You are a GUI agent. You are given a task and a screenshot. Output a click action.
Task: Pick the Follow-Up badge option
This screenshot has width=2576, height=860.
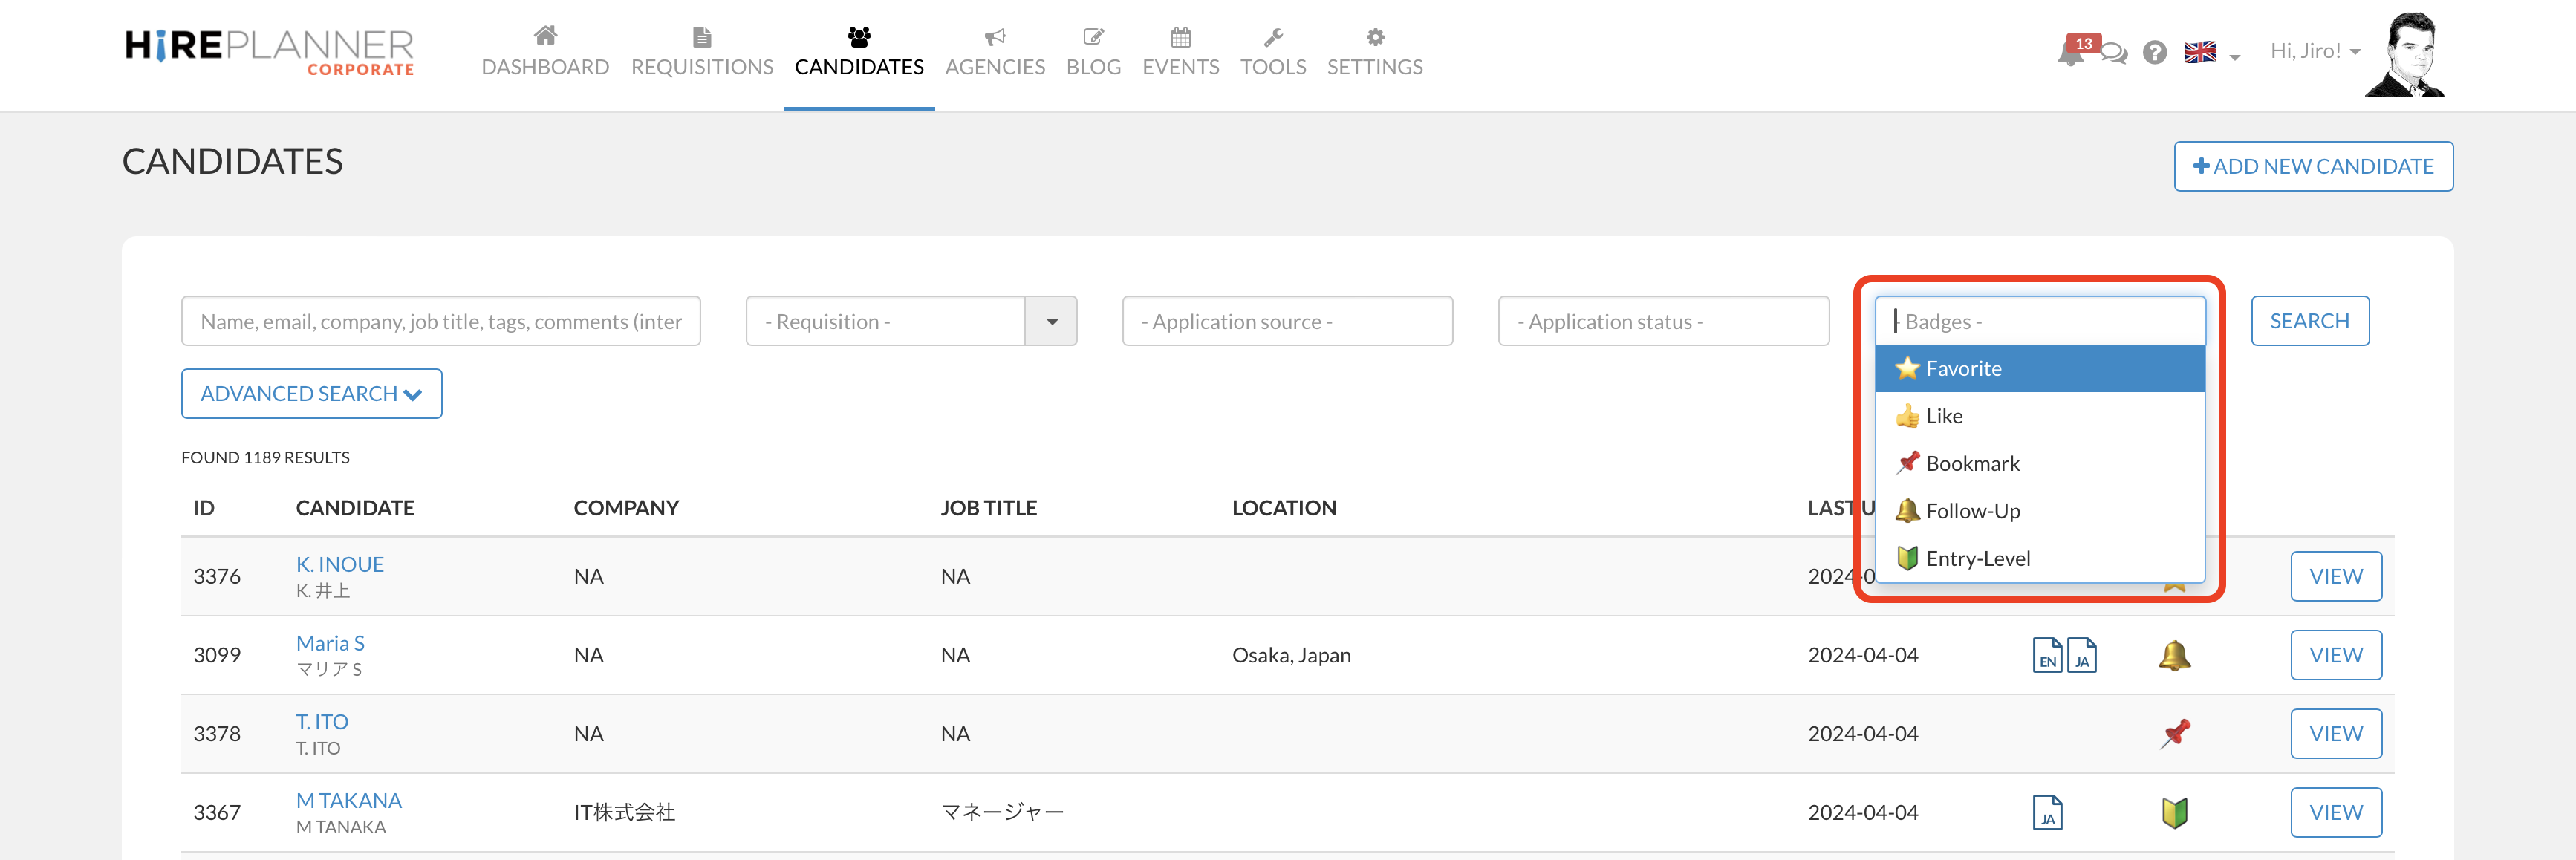point(2039,511)
